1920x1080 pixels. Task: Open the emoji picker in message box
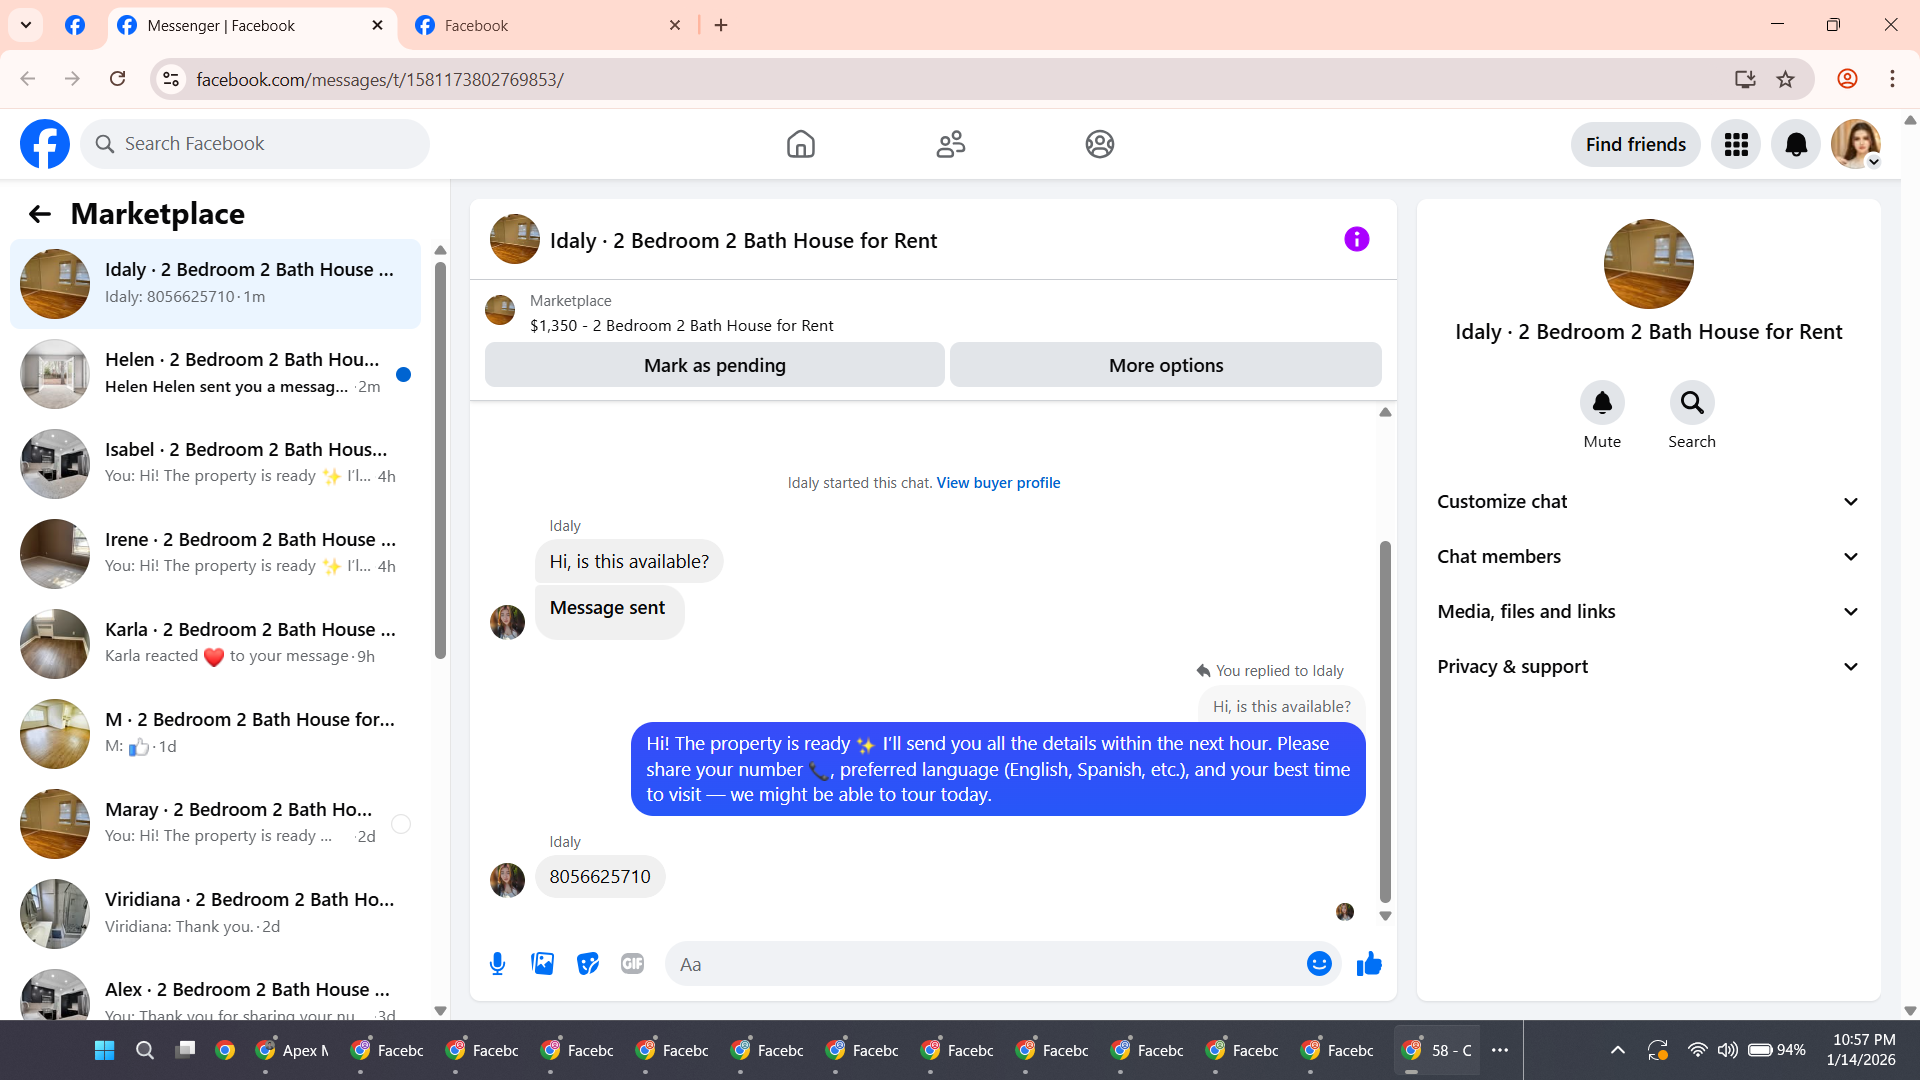[x=1319, y=964]
